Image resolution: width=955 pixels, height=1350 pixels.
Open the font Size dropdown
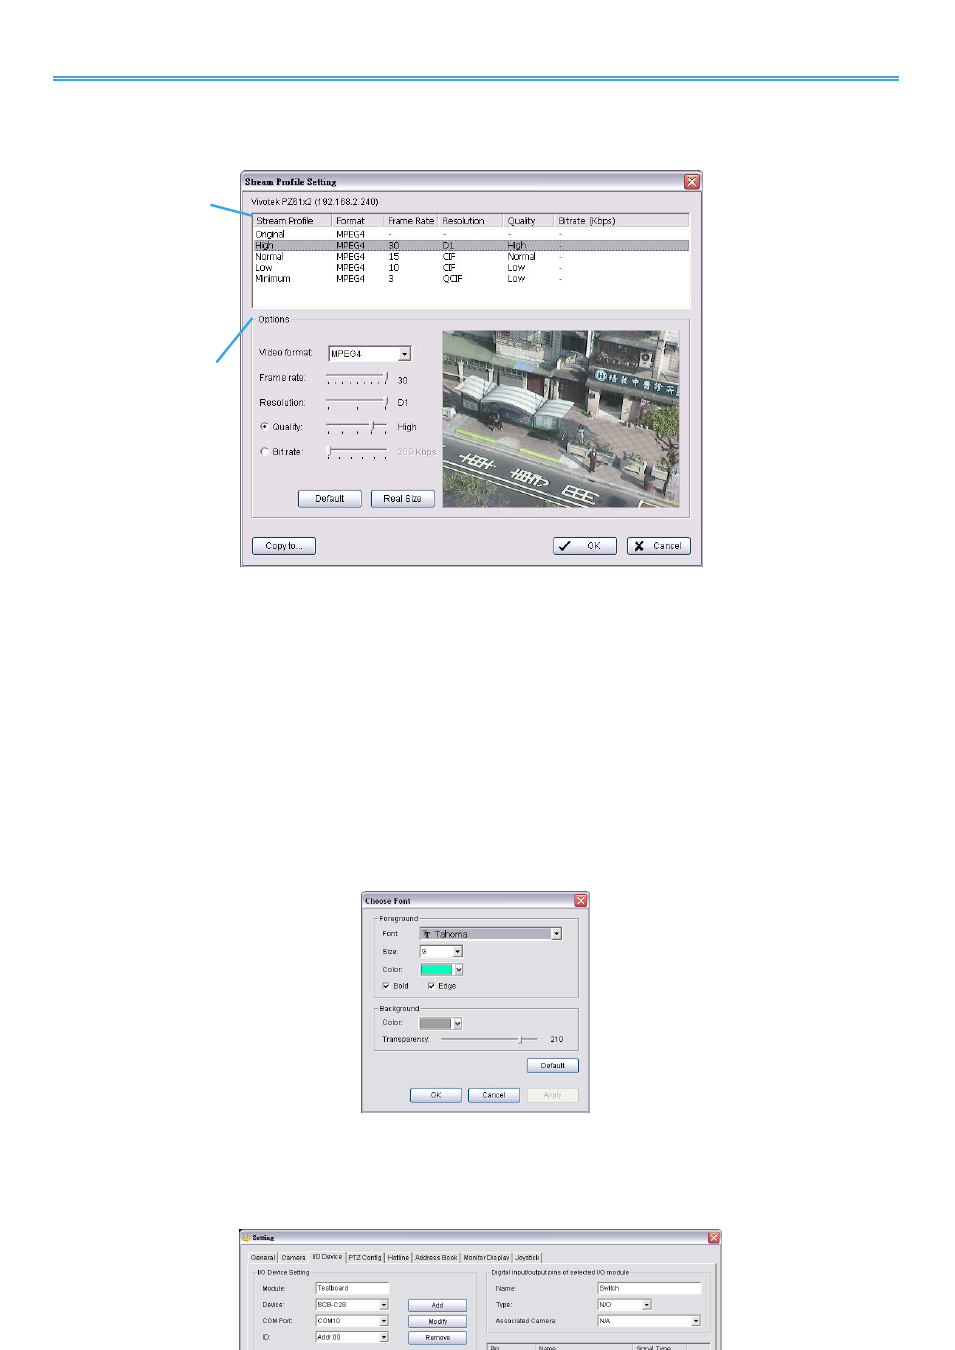458,952
